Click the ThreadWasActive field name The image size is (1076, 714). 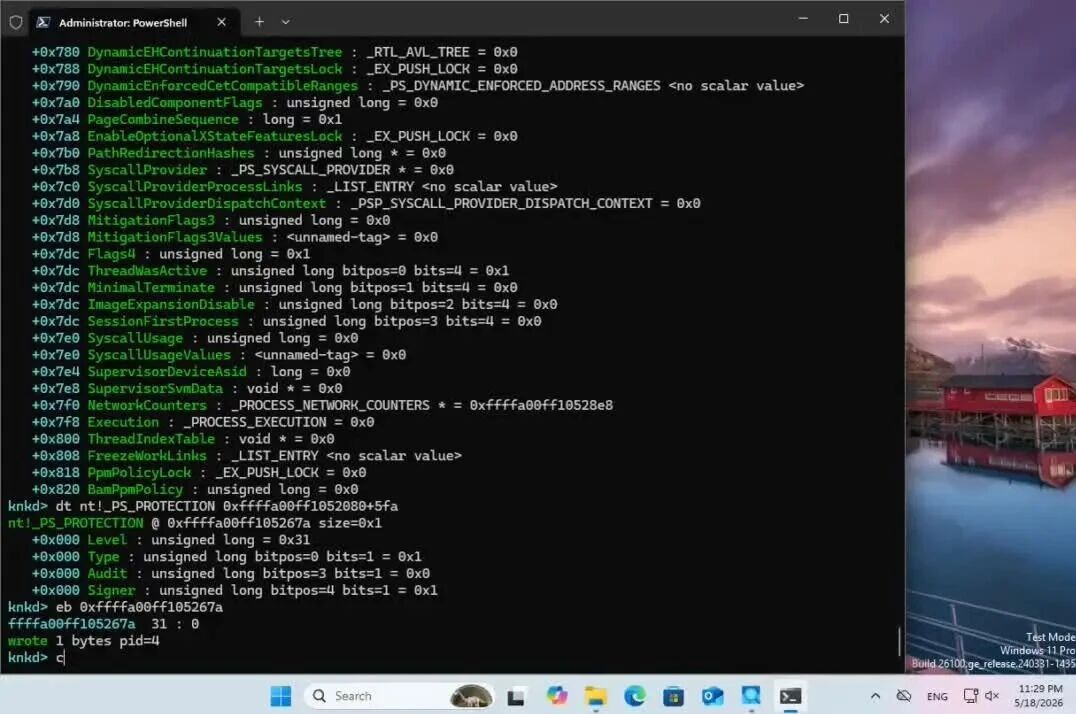click(147, 270)
